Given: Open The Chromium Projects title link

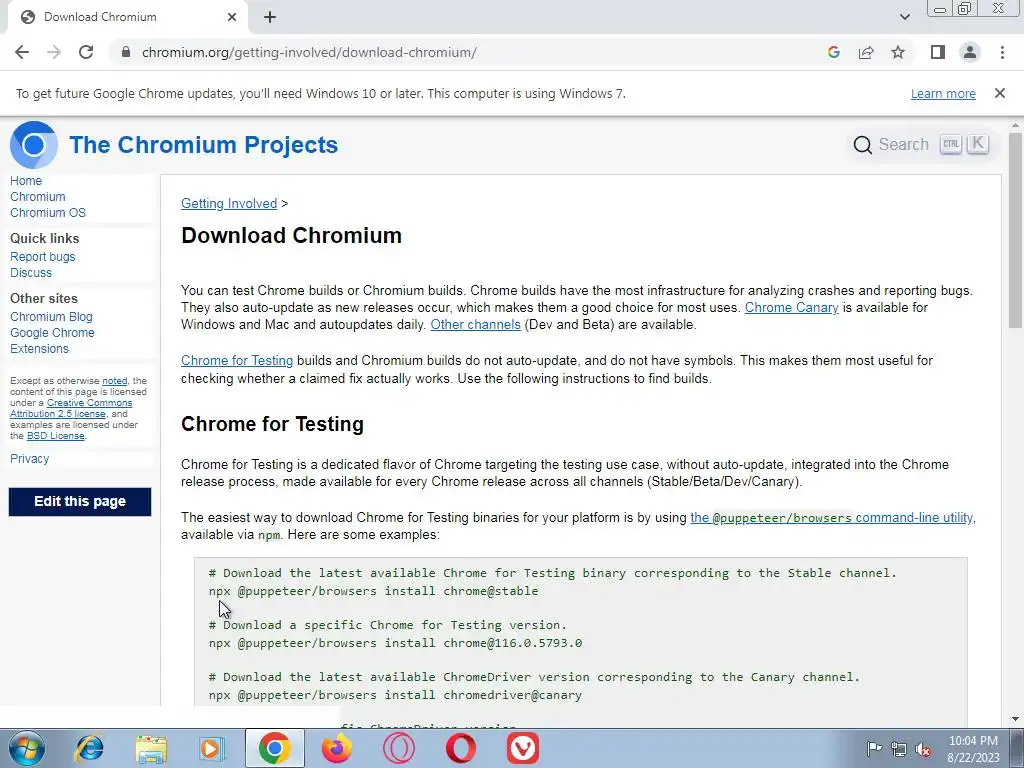Looking at the screenshot, I should point(203,144).
